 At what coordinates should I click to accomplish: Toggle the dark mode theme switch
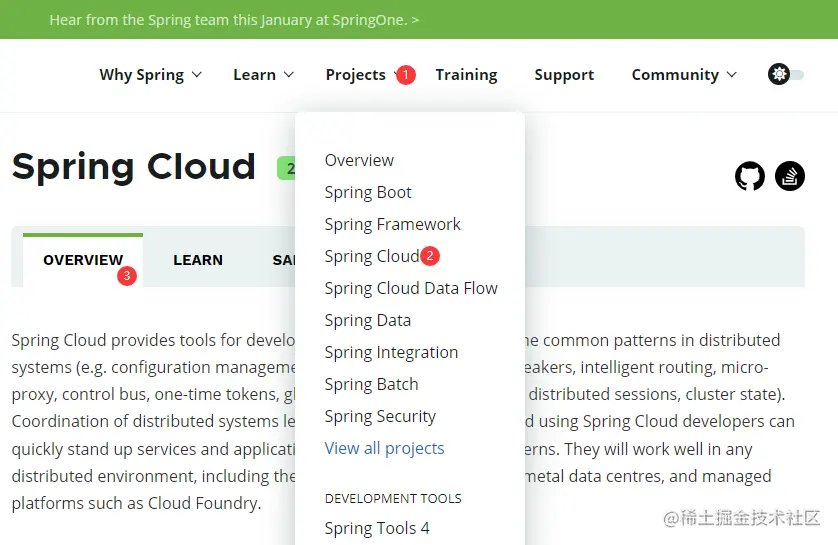tap(786, 74)
